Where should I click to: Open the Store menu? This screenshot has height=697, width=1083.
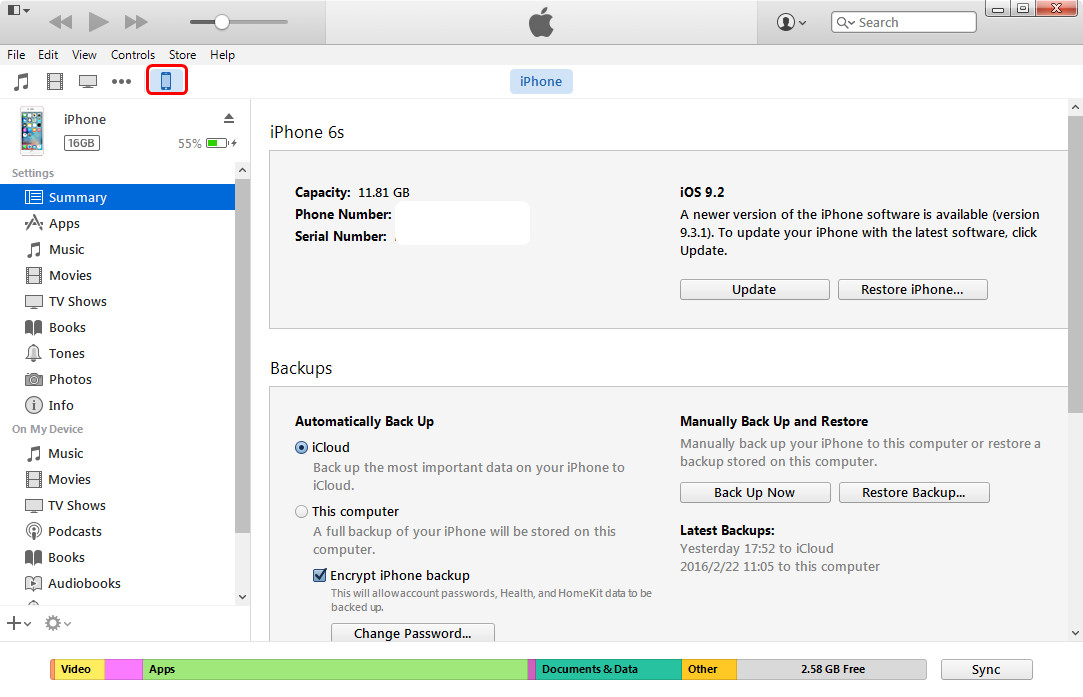click(x=182, y=55)
